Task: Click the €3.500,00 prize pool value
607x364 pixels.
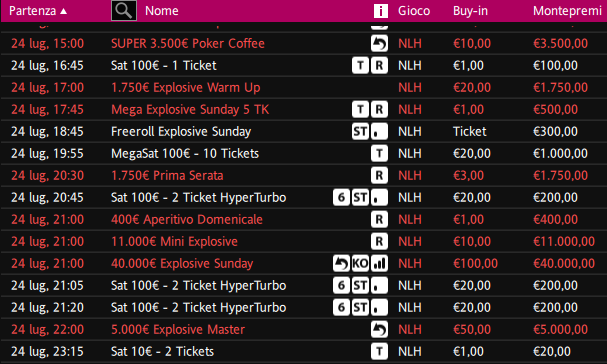Action: (560, 43)
